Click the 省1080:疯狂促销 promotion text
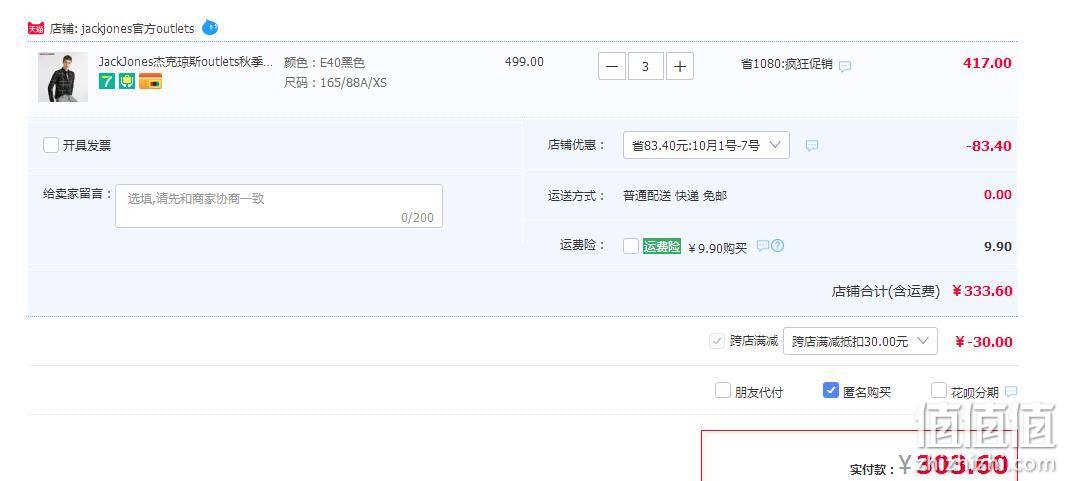This screenshot has width=1065, height=481. click(787, 65)
